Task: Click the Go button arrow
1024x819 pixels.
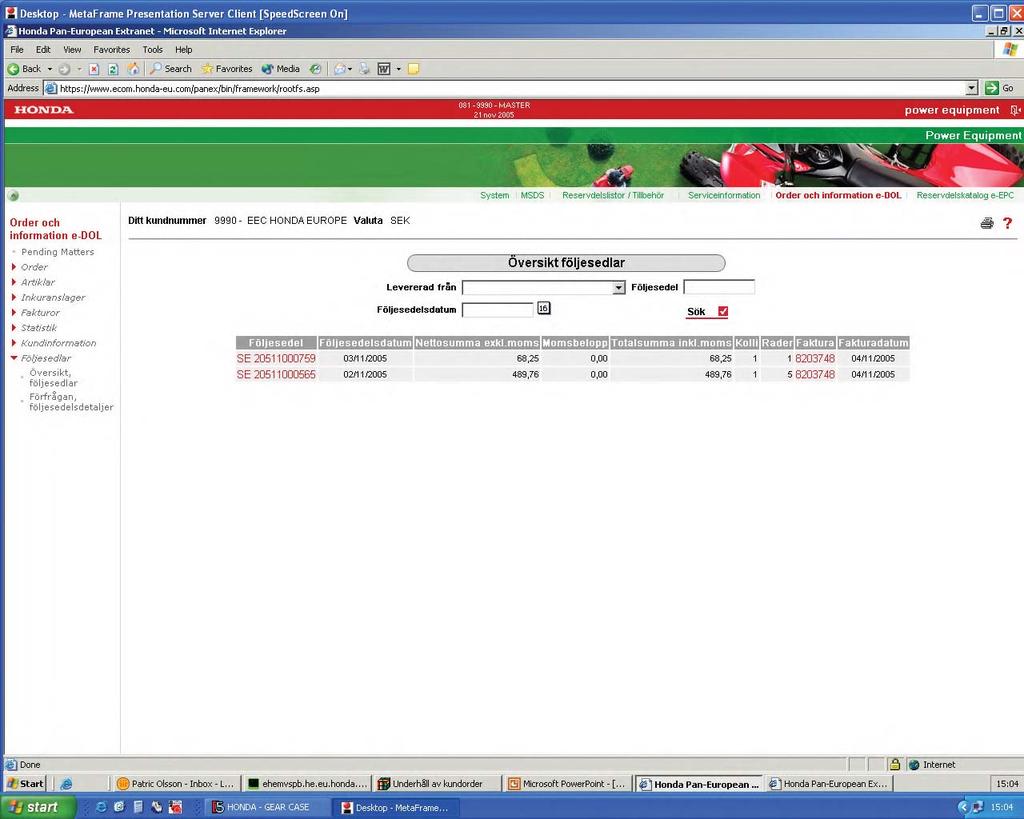Action: click(992, 88)
